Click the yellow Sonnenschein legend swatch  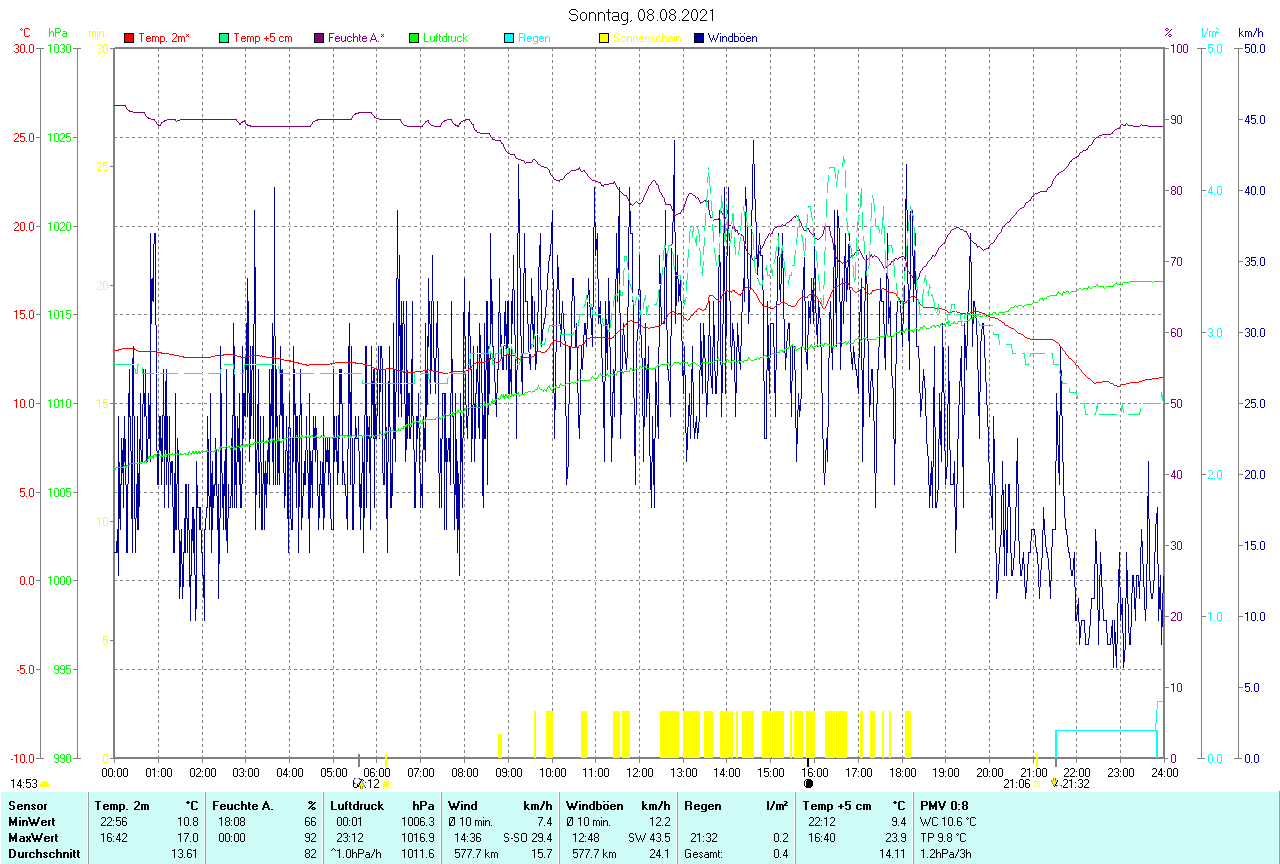coord(604,38)
